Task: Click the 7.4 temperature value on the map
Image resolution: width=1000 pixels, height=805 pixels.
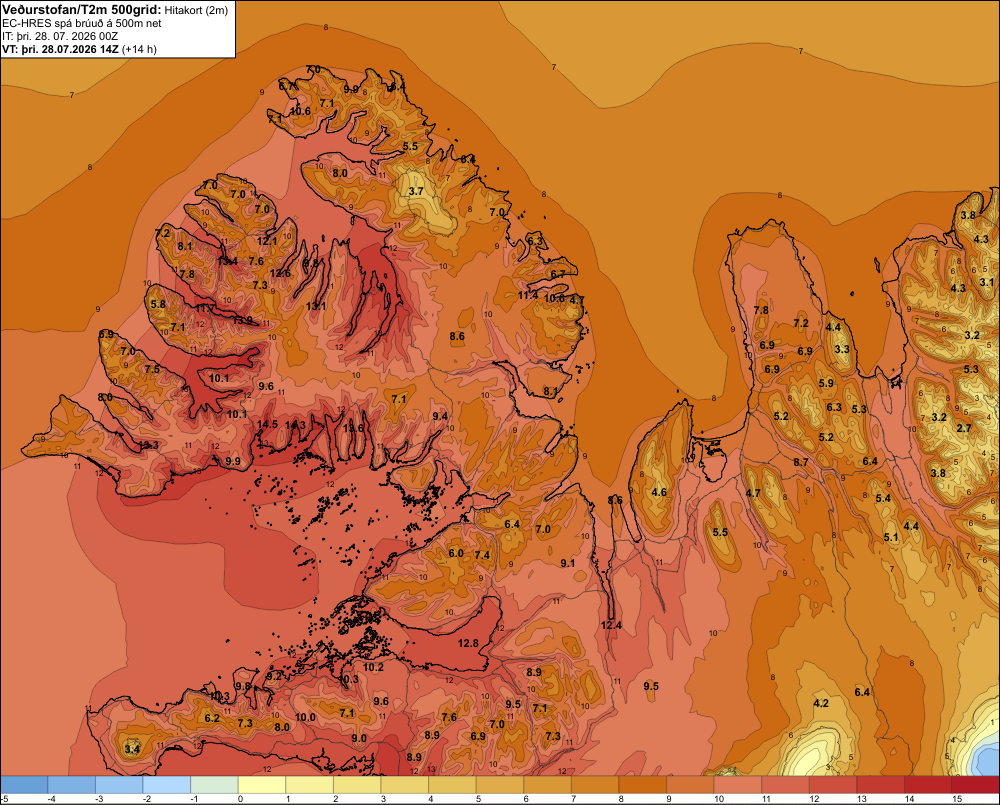Action: [482, 555]
